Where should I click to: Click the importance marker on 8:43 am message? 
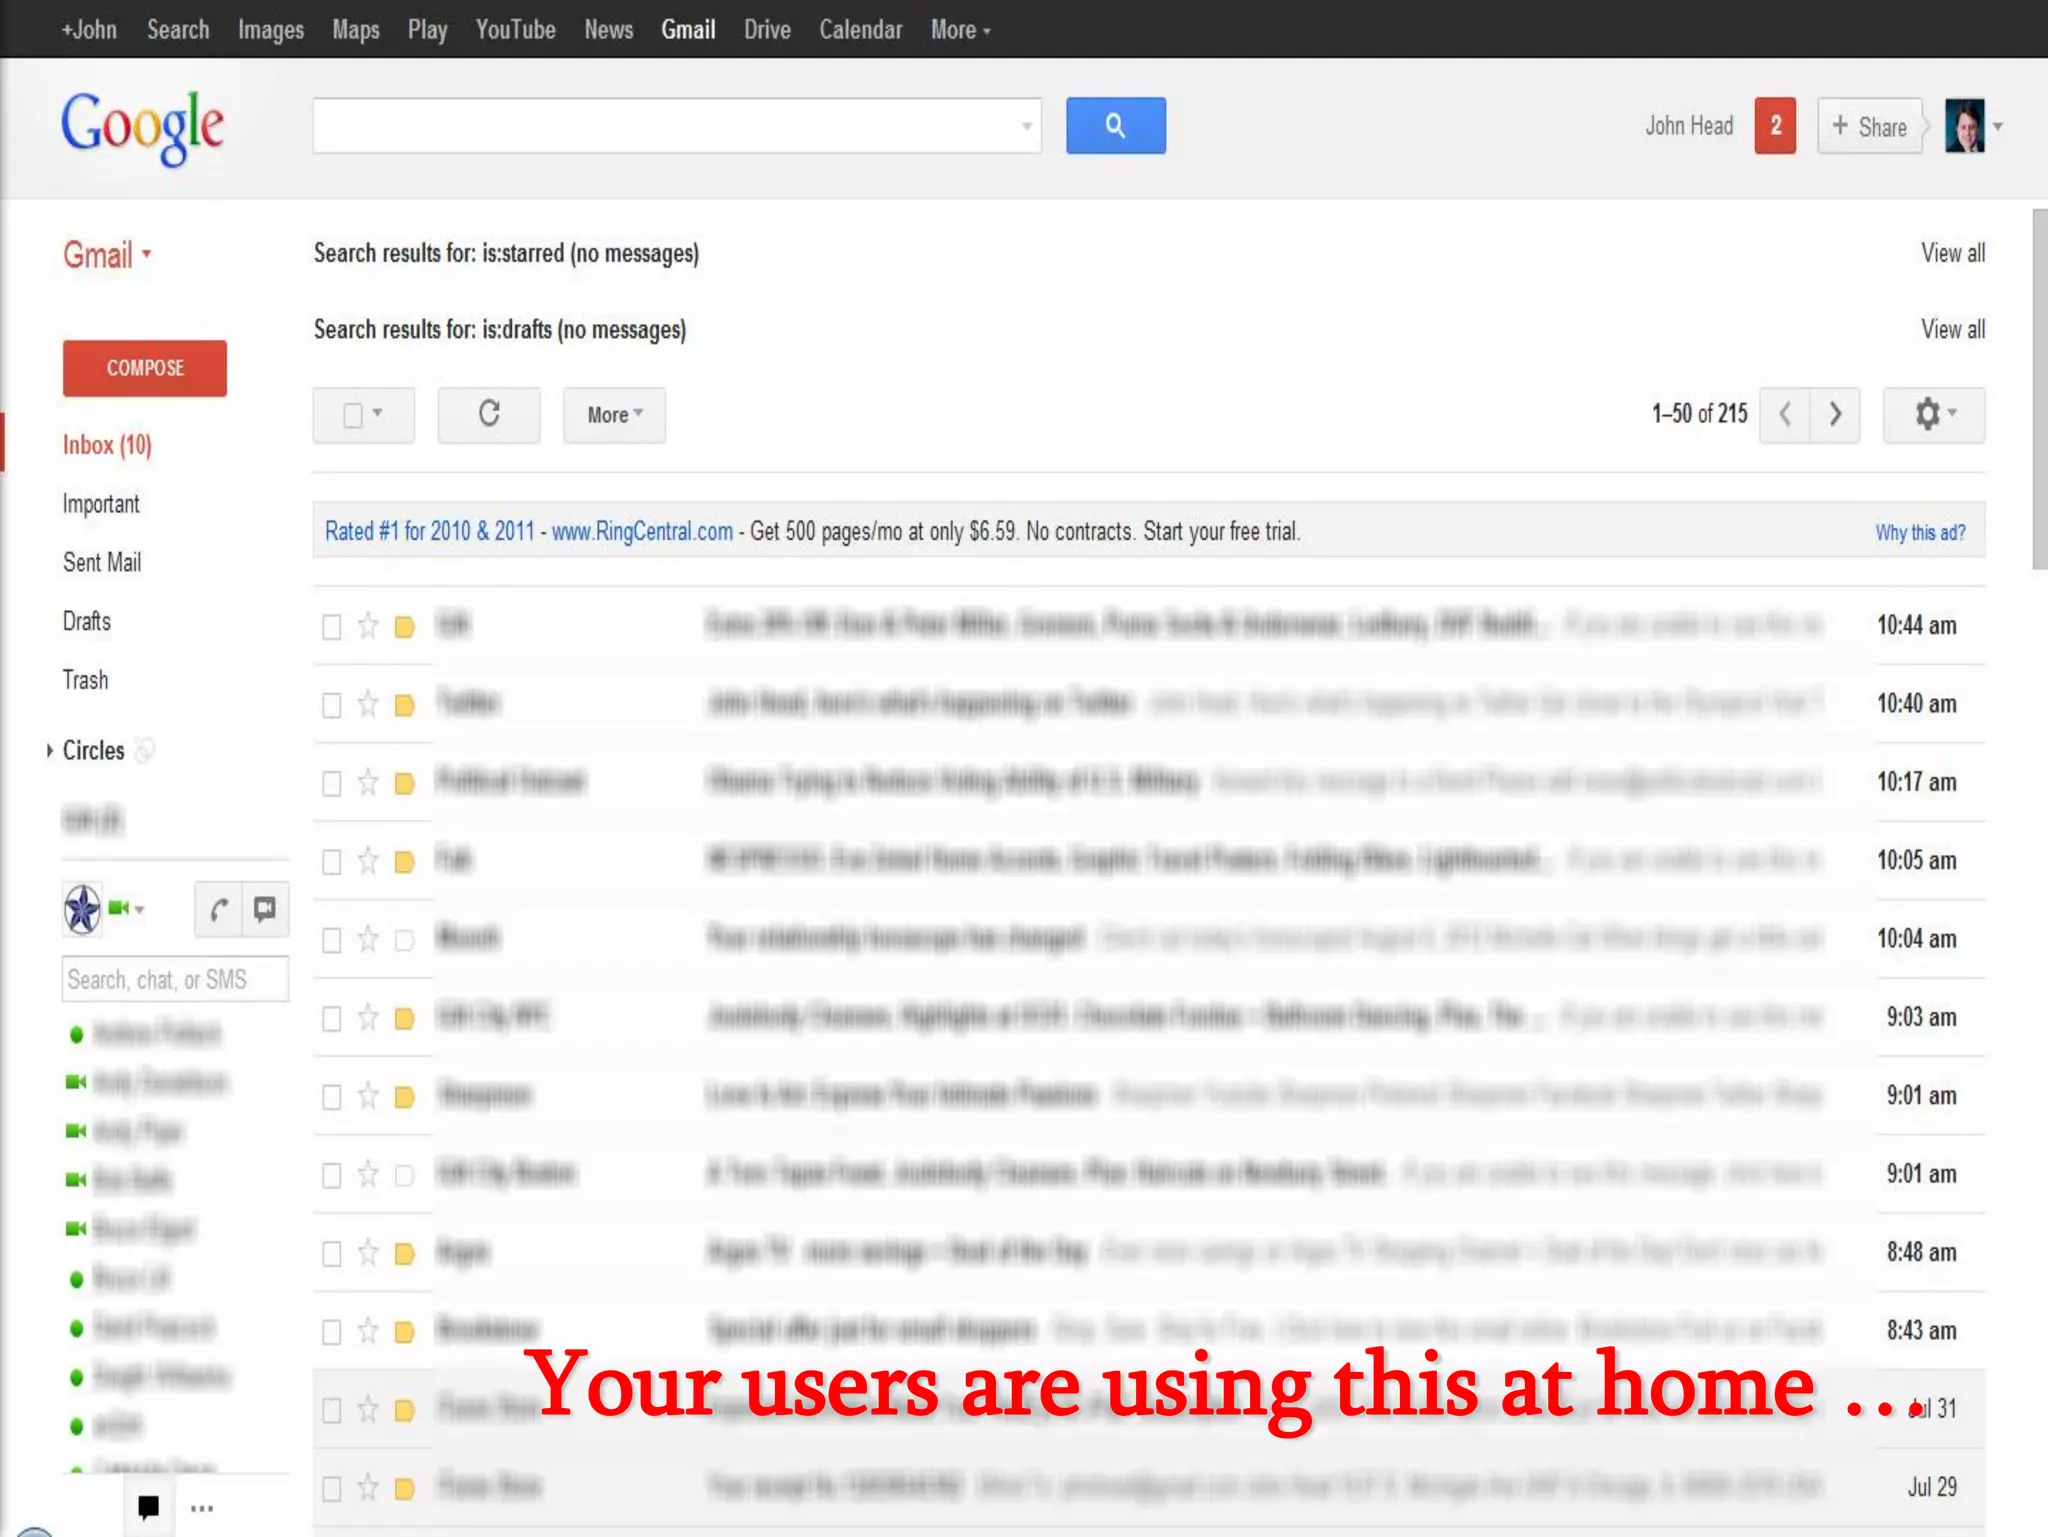pyautogui.click(x=404, y=1332)
